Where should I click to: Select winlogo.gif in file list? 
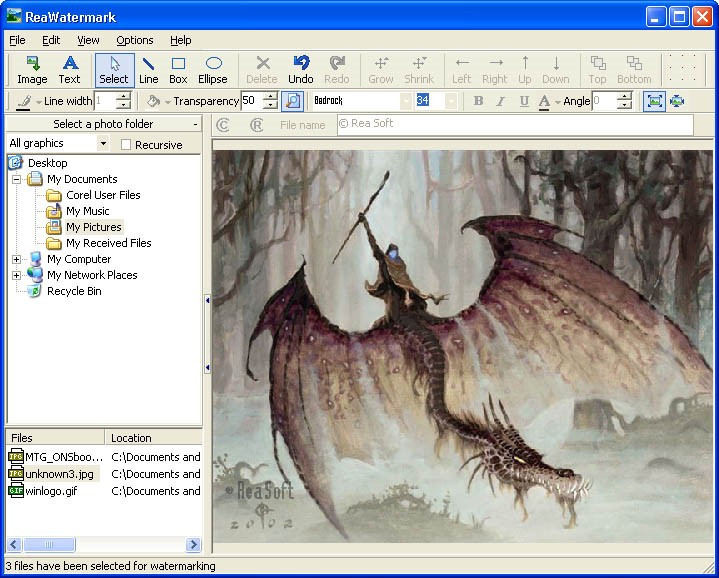[x=51, y=491]
